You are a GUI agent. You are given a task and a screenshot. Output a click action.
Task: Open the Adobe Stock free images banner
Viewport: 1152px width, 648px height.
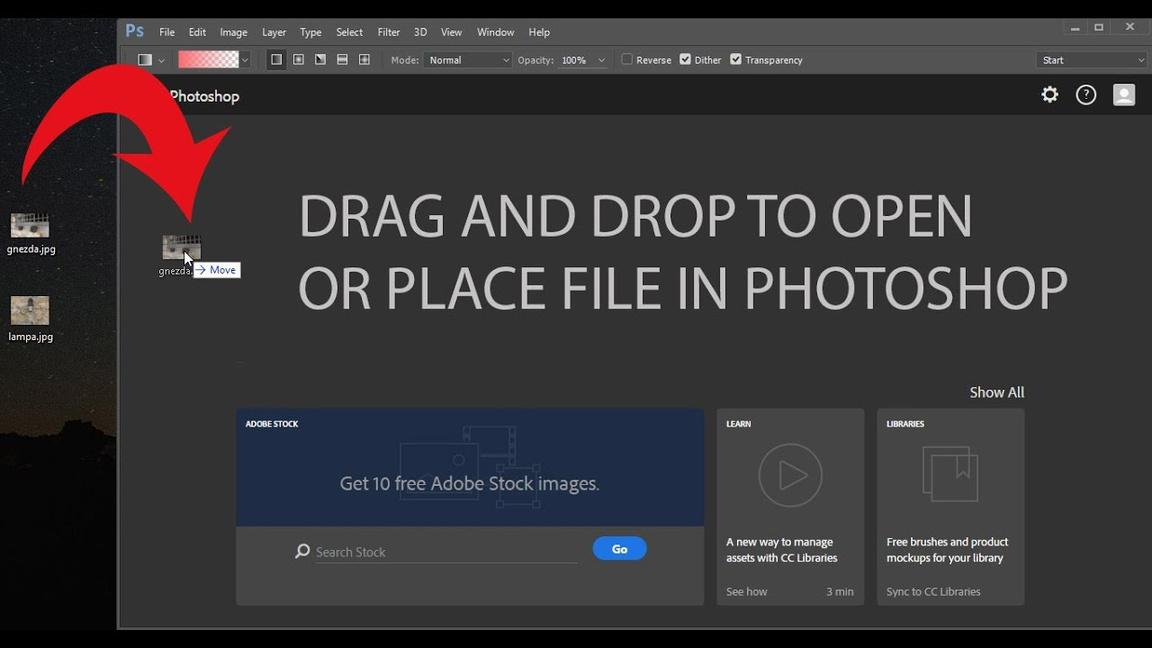click(x=469, y=467)
